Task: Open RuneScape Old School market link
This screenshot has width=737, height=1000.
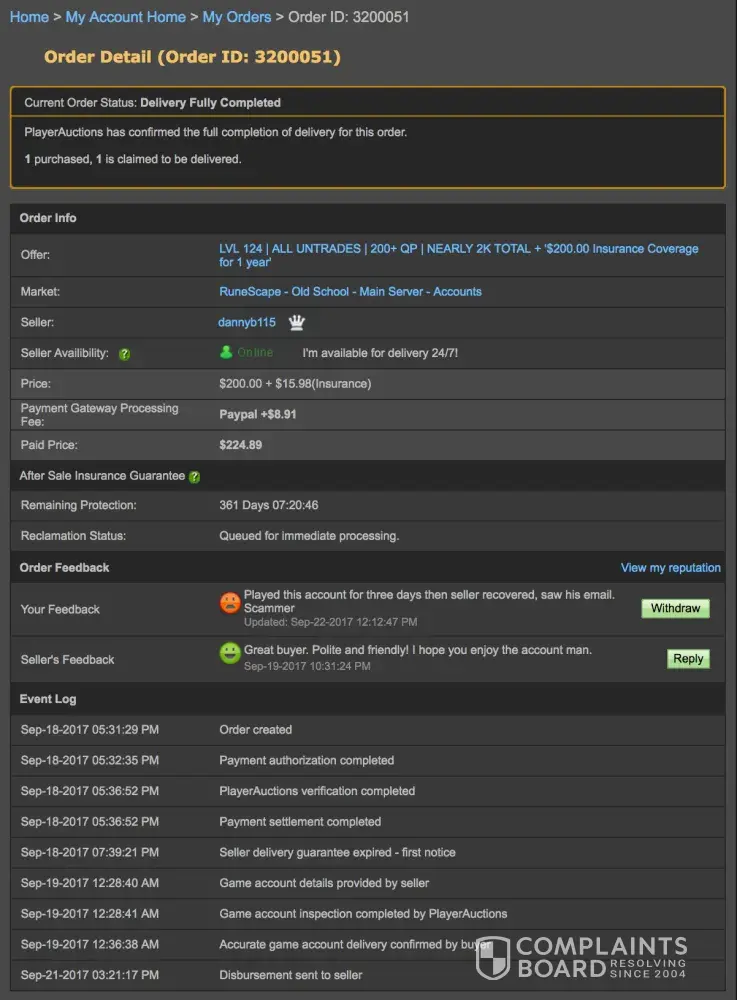Action: [x=350, y=292]
